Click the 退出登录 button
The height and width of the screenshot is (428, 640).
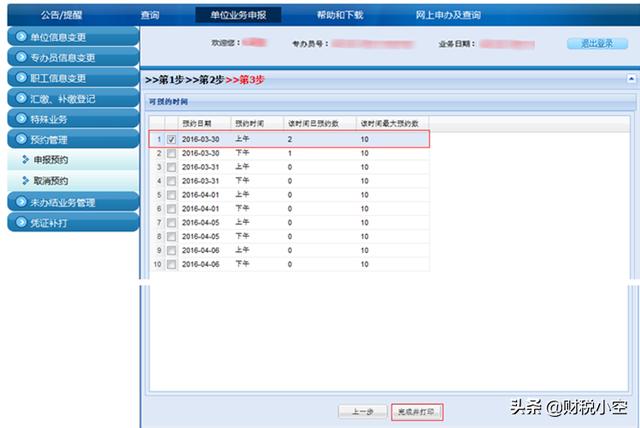tap(597, 43)
